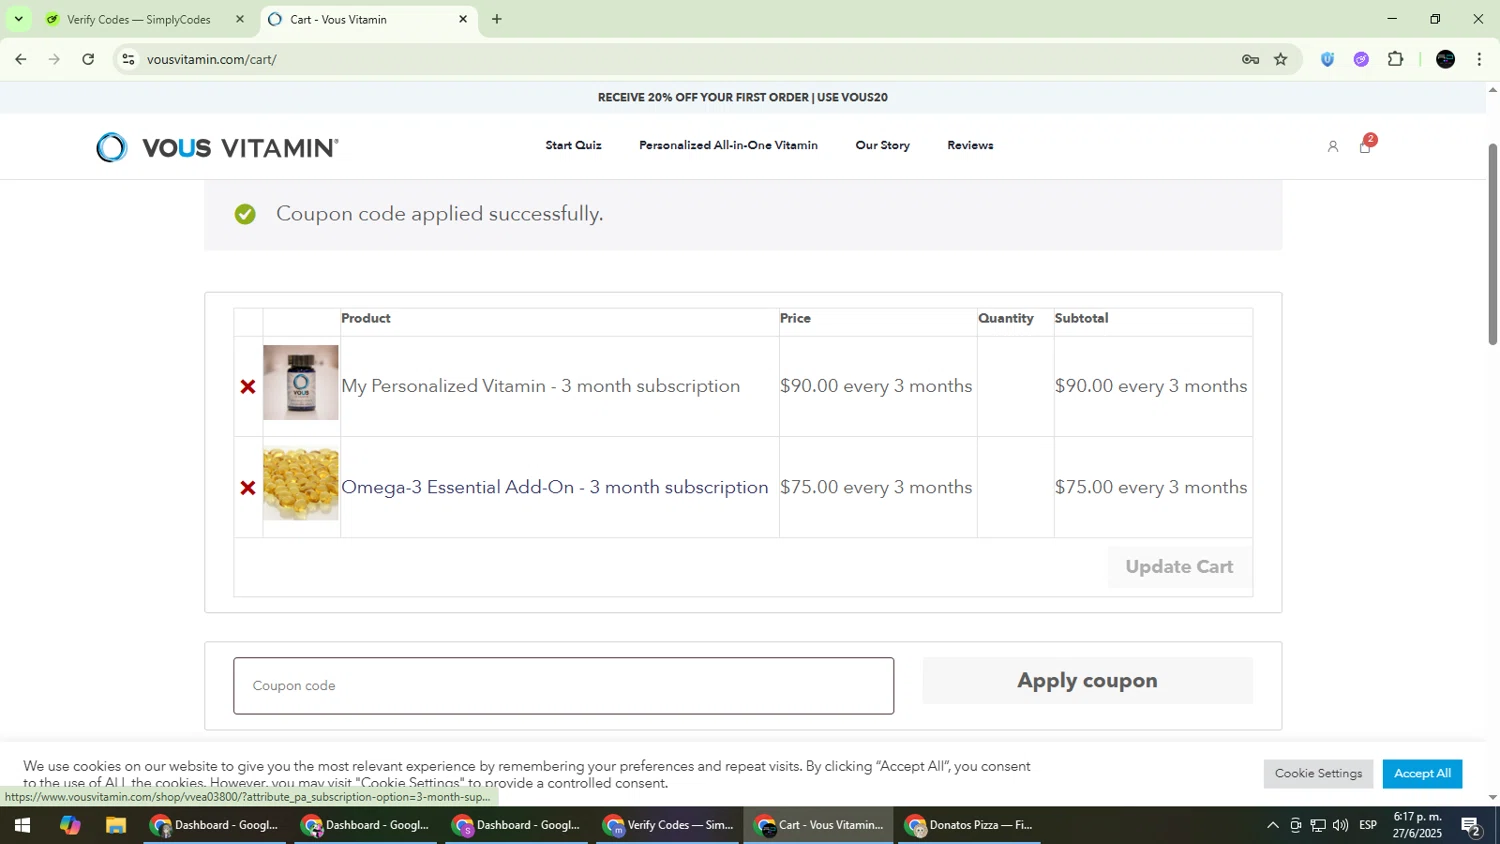Screen dimensions: 1500x844
Task: Remove Omega-3 Essential Add-On from cart
Action: coord(248,488)
